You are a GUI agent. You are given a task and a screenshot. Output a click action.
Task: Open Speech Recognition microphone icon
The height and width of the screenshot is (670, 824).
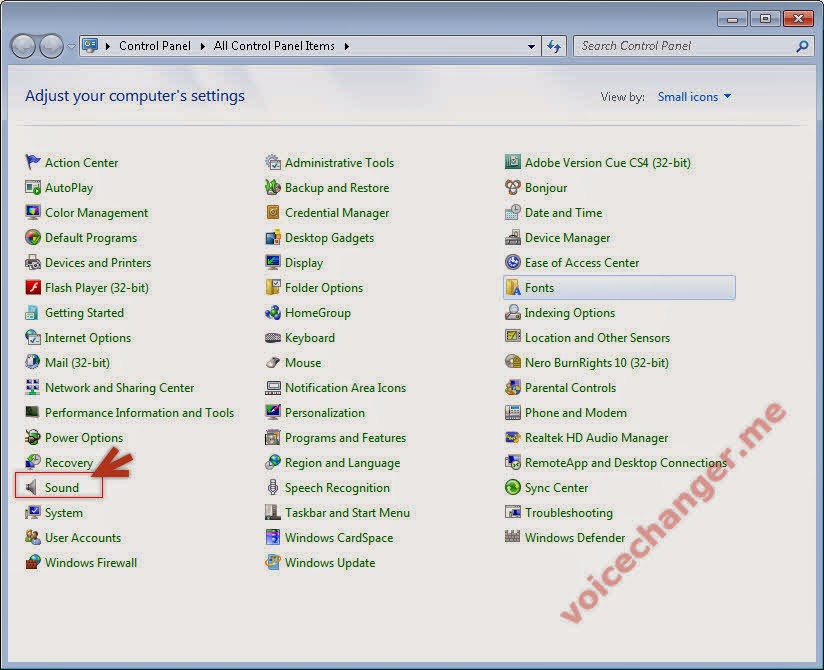(273, 487)
